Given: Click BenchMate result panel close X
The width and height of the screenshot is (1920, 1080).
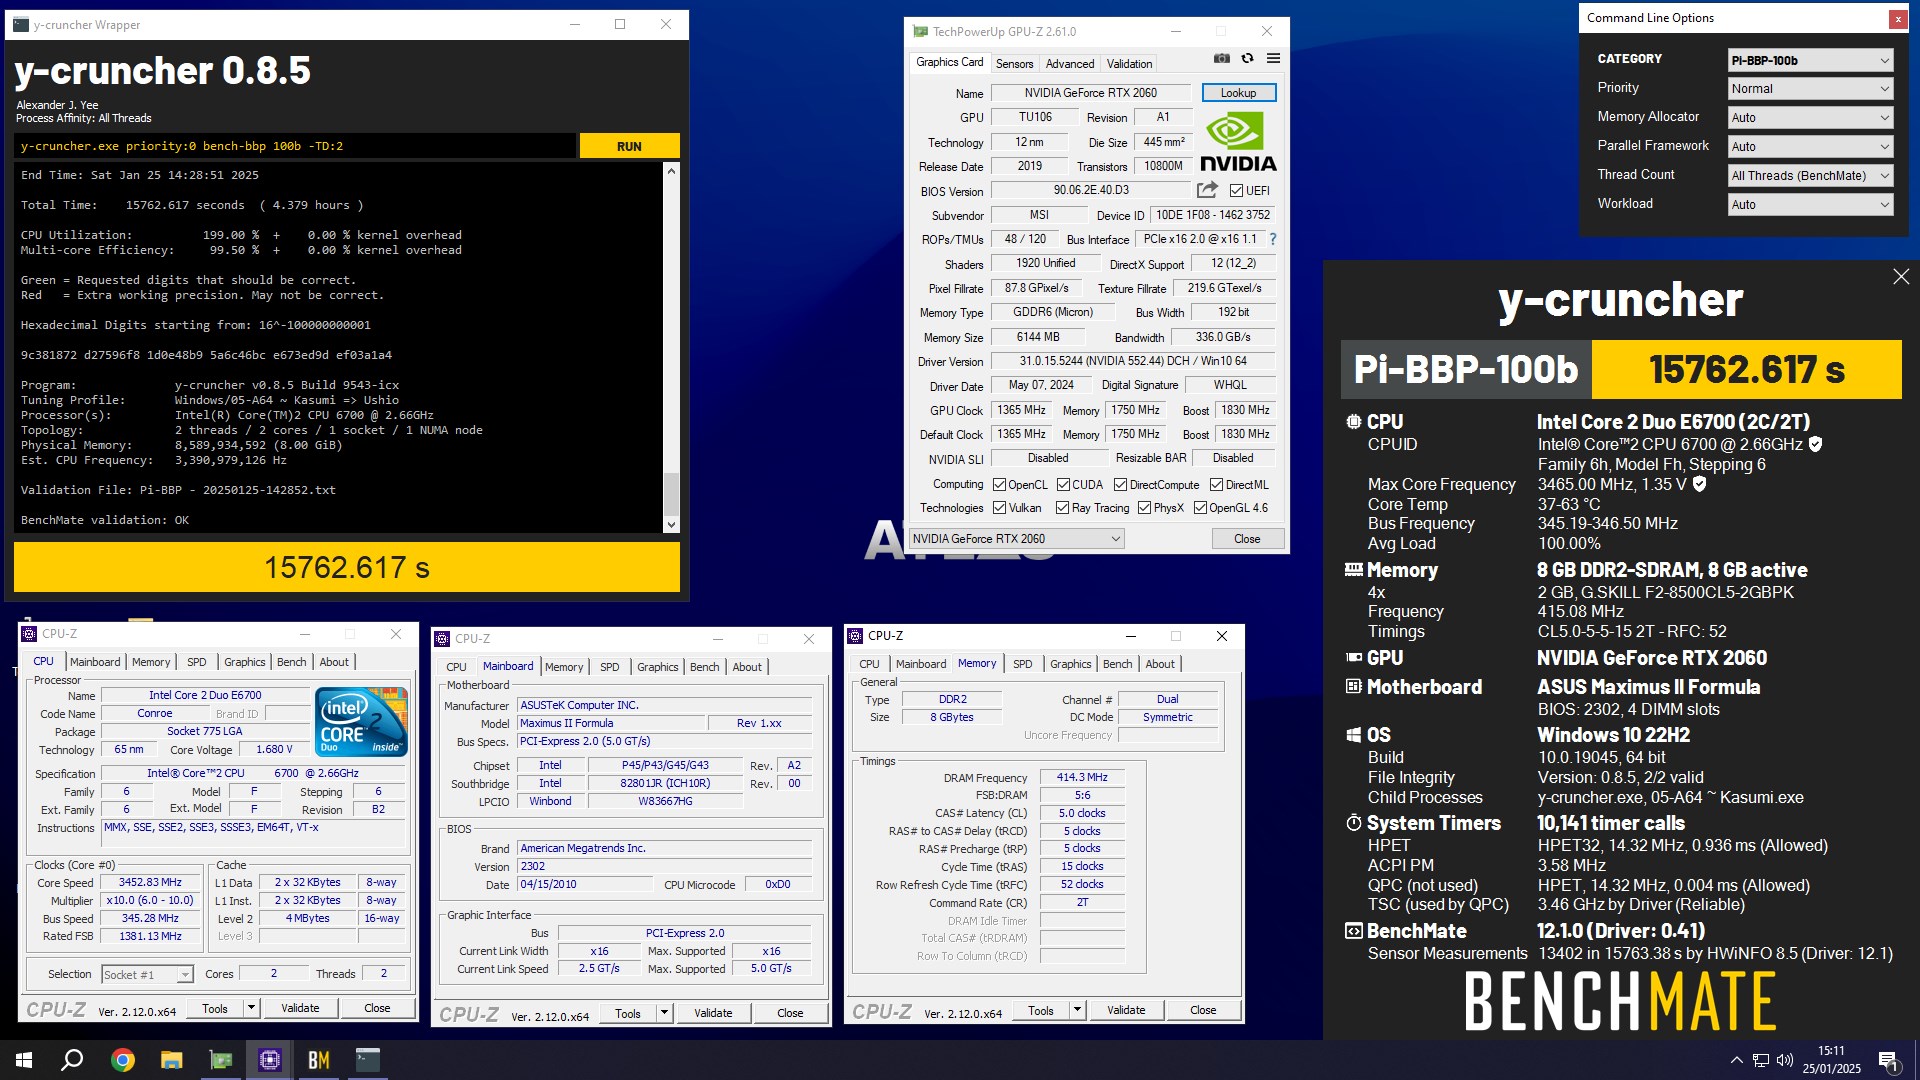Looking at the screenshot, I should pyautogui.click(x=1901, y=277).
